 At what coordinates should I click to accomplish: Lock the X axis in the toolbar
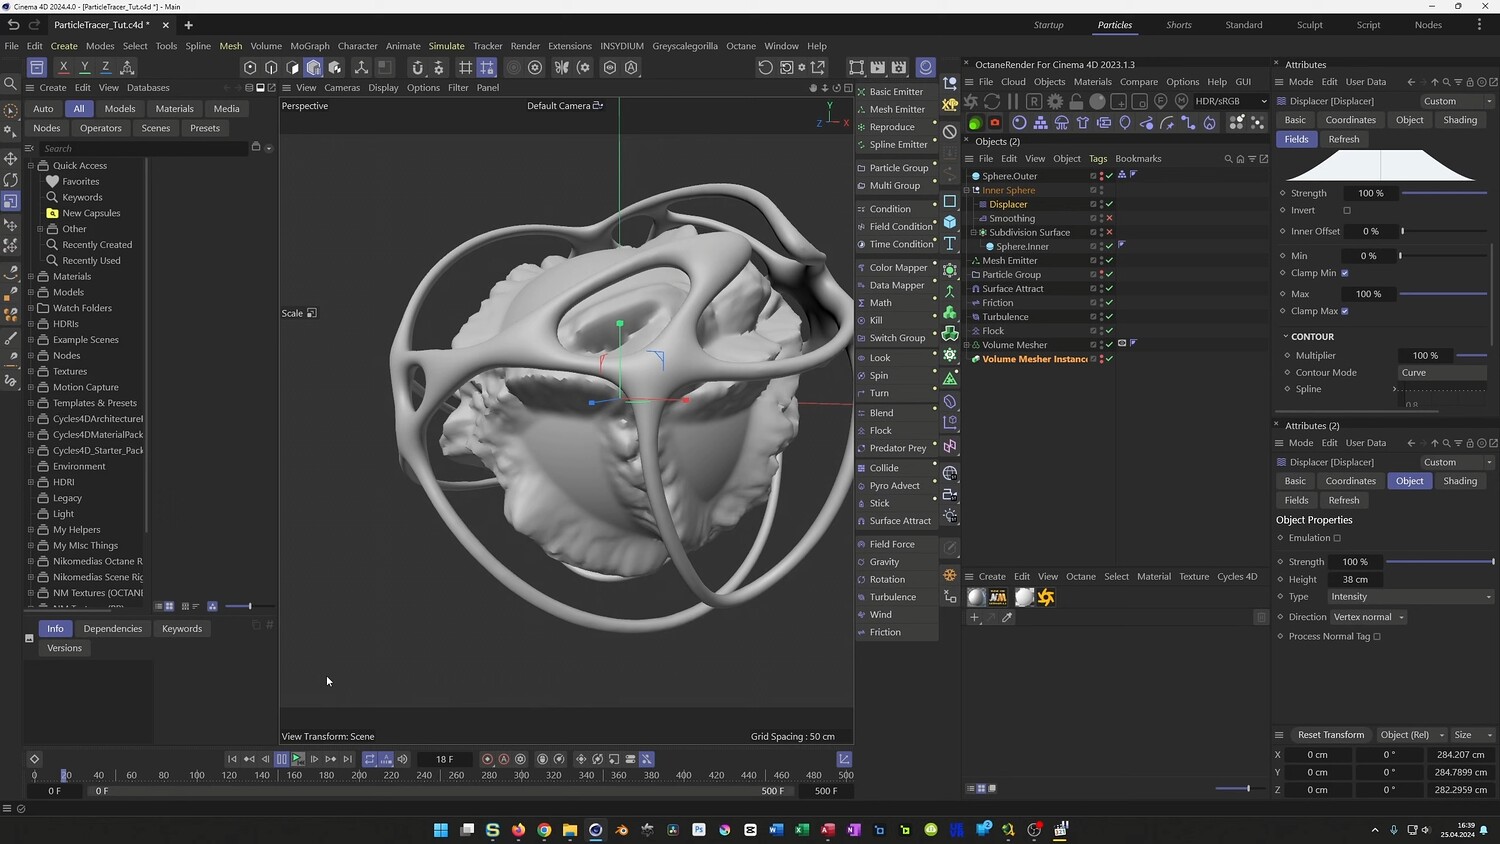[64, 67]
